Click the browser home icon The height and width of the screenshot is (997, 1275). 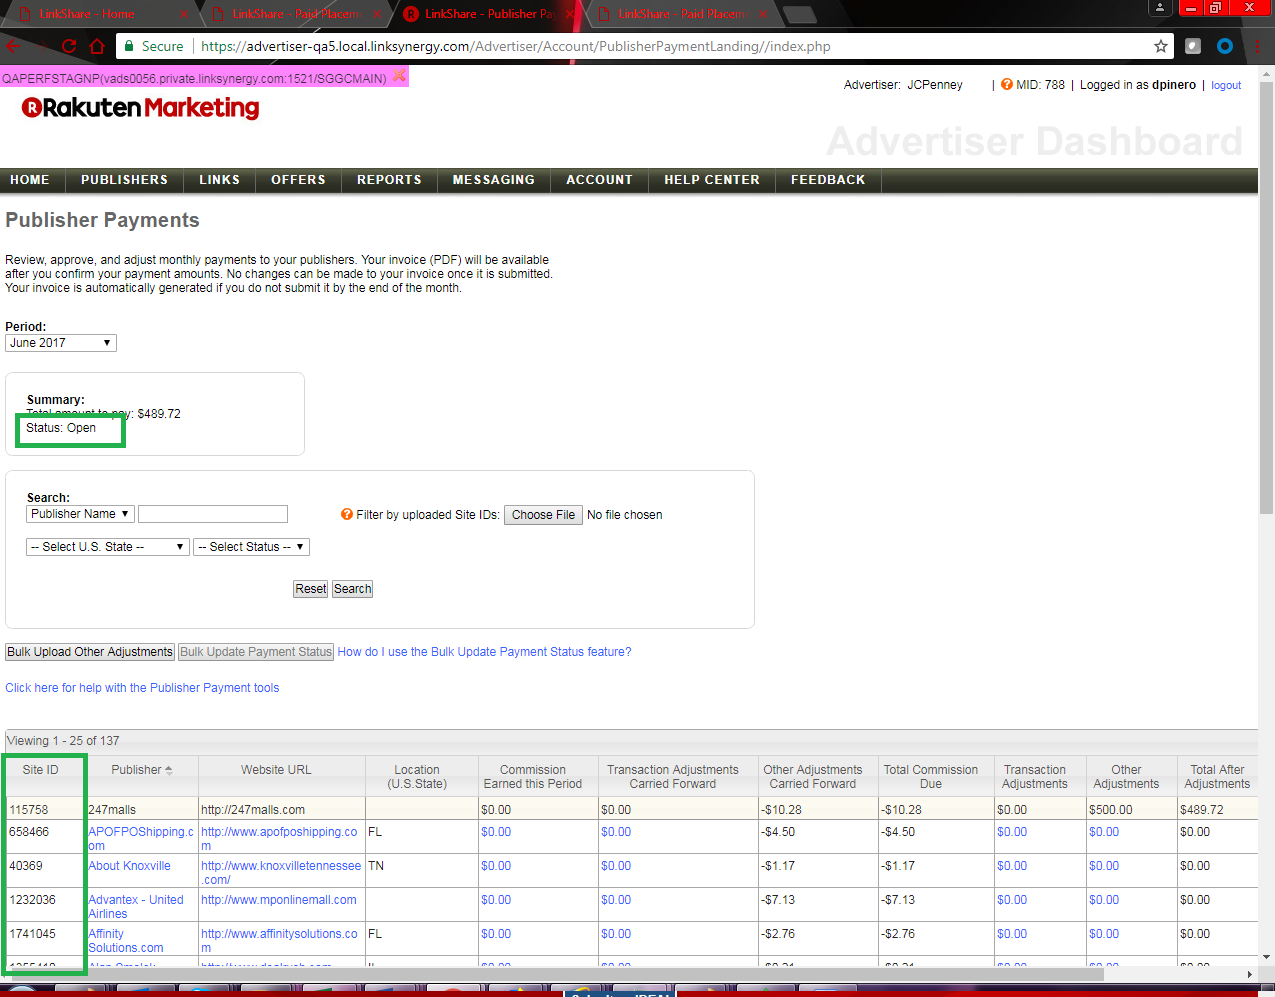(97, 46)
